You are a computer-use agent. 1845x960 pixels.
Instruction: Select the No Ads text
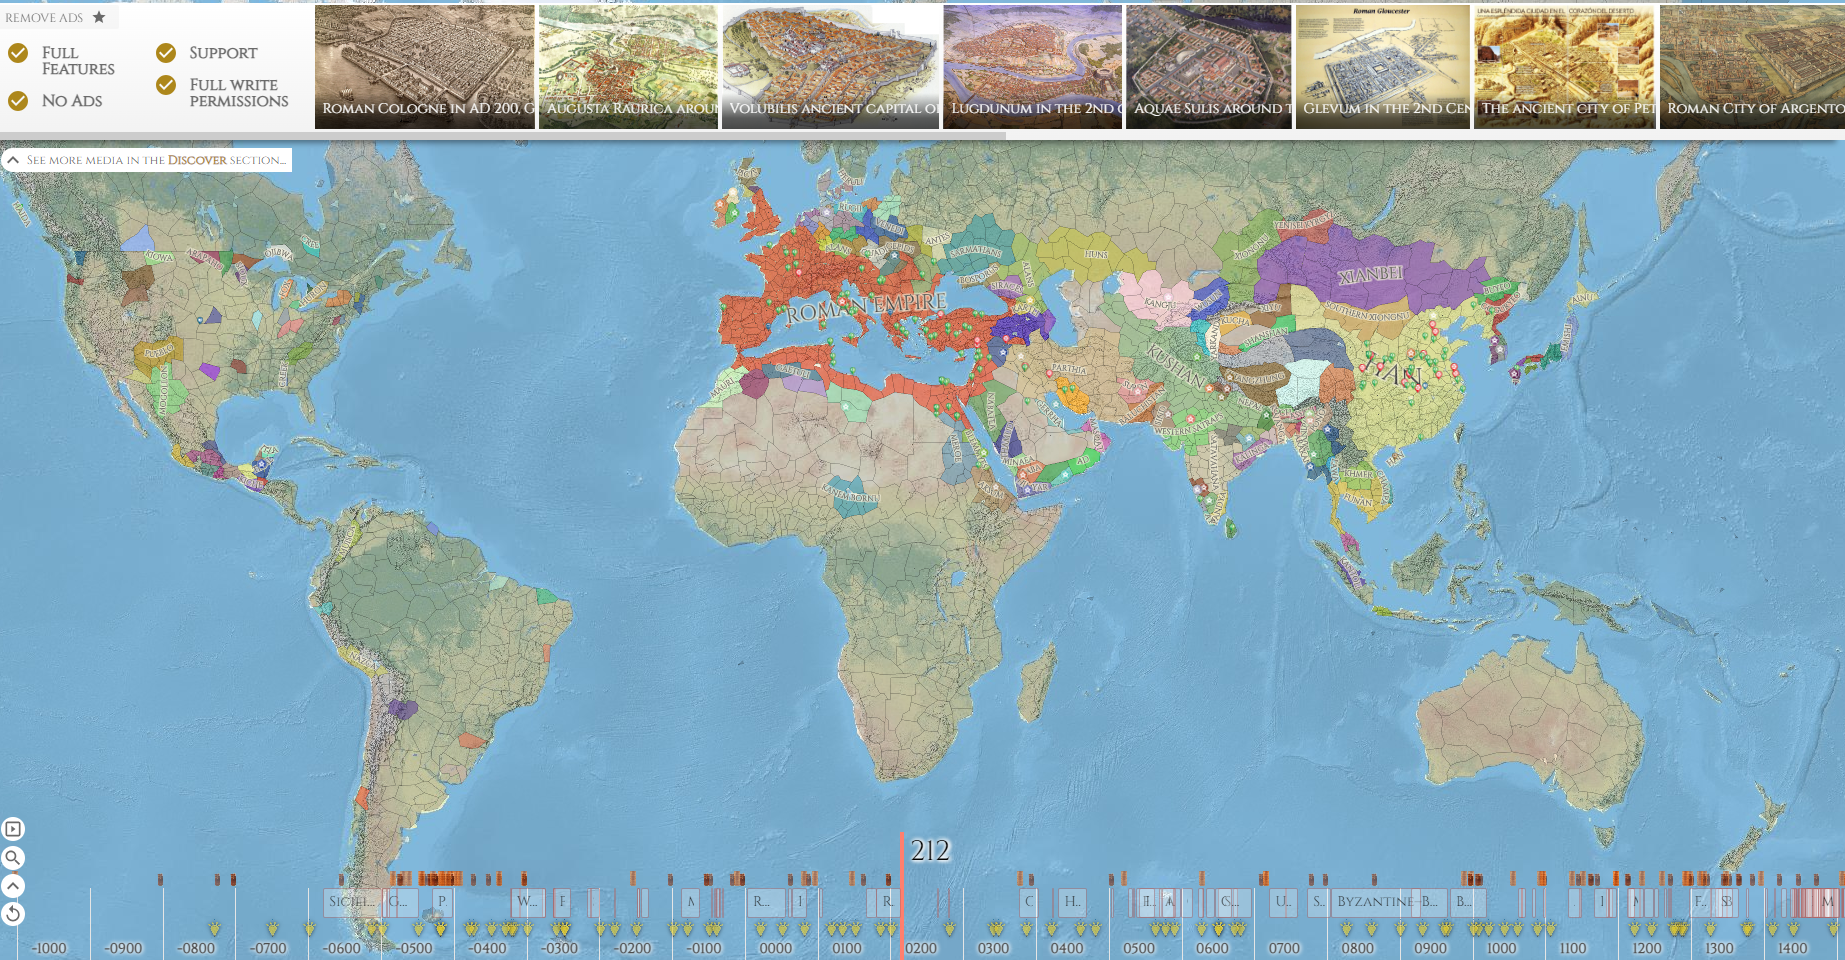click(x=72, y=101)
